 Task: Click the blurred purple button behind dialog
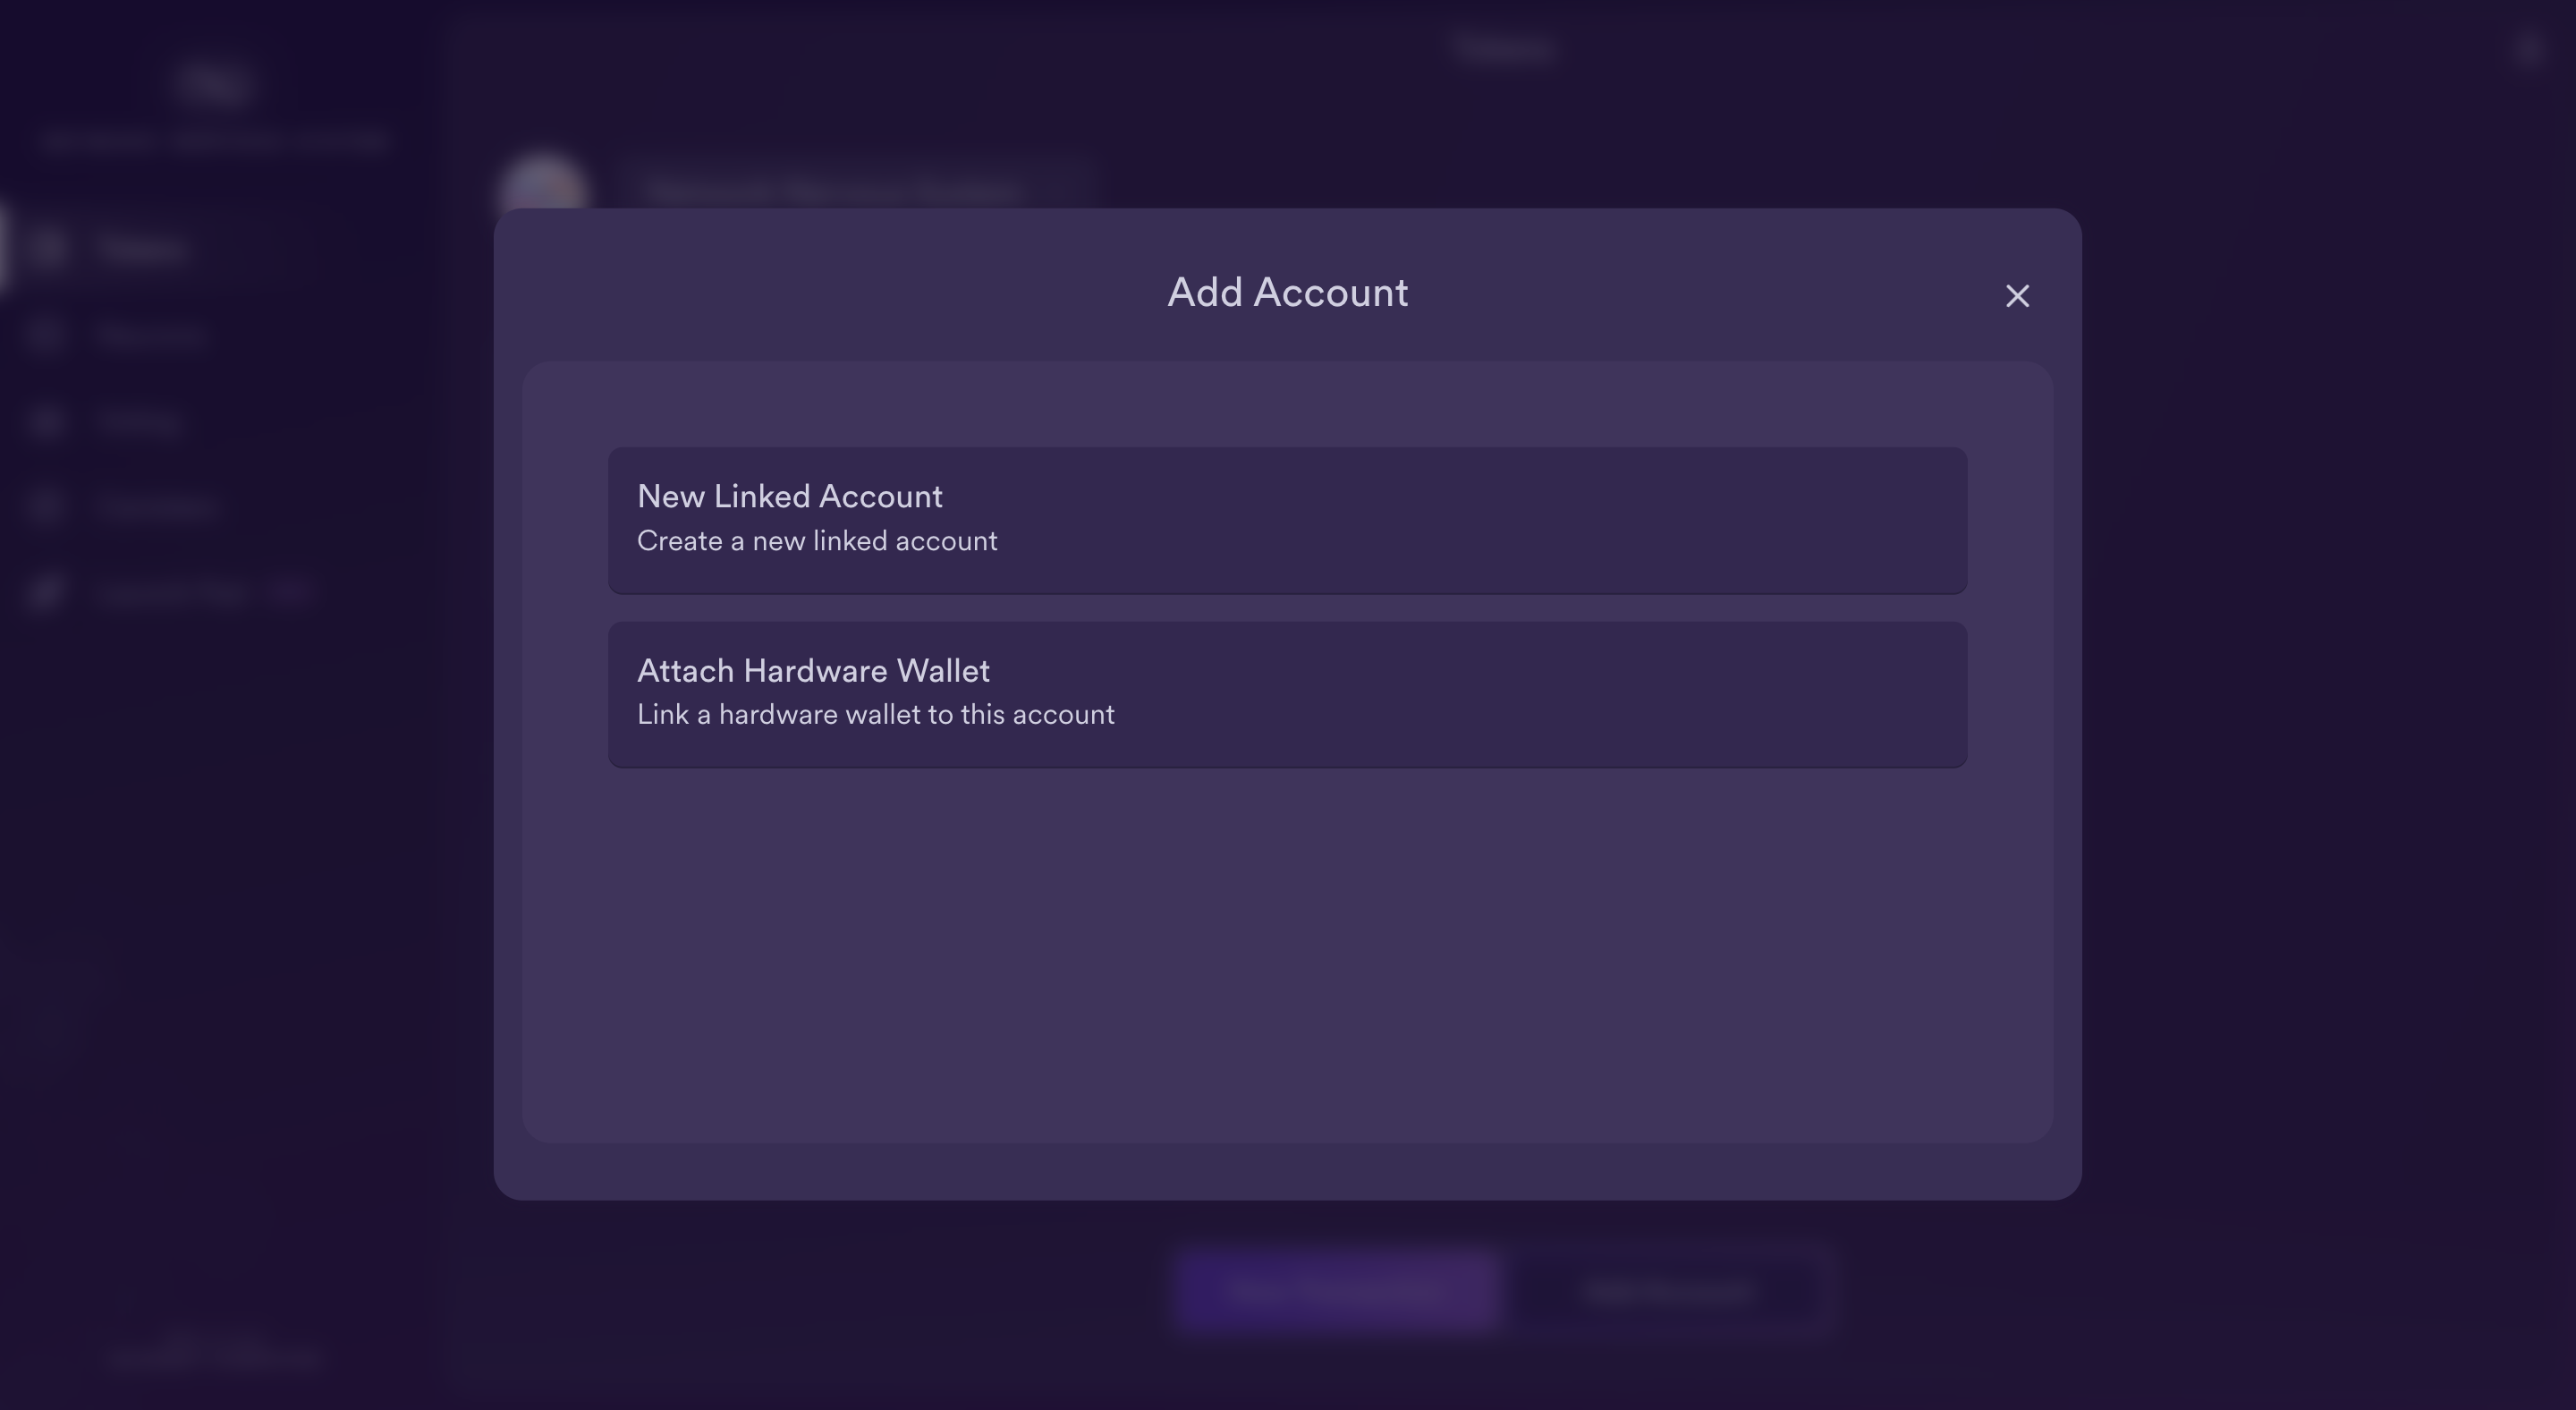(1336, 1290)
